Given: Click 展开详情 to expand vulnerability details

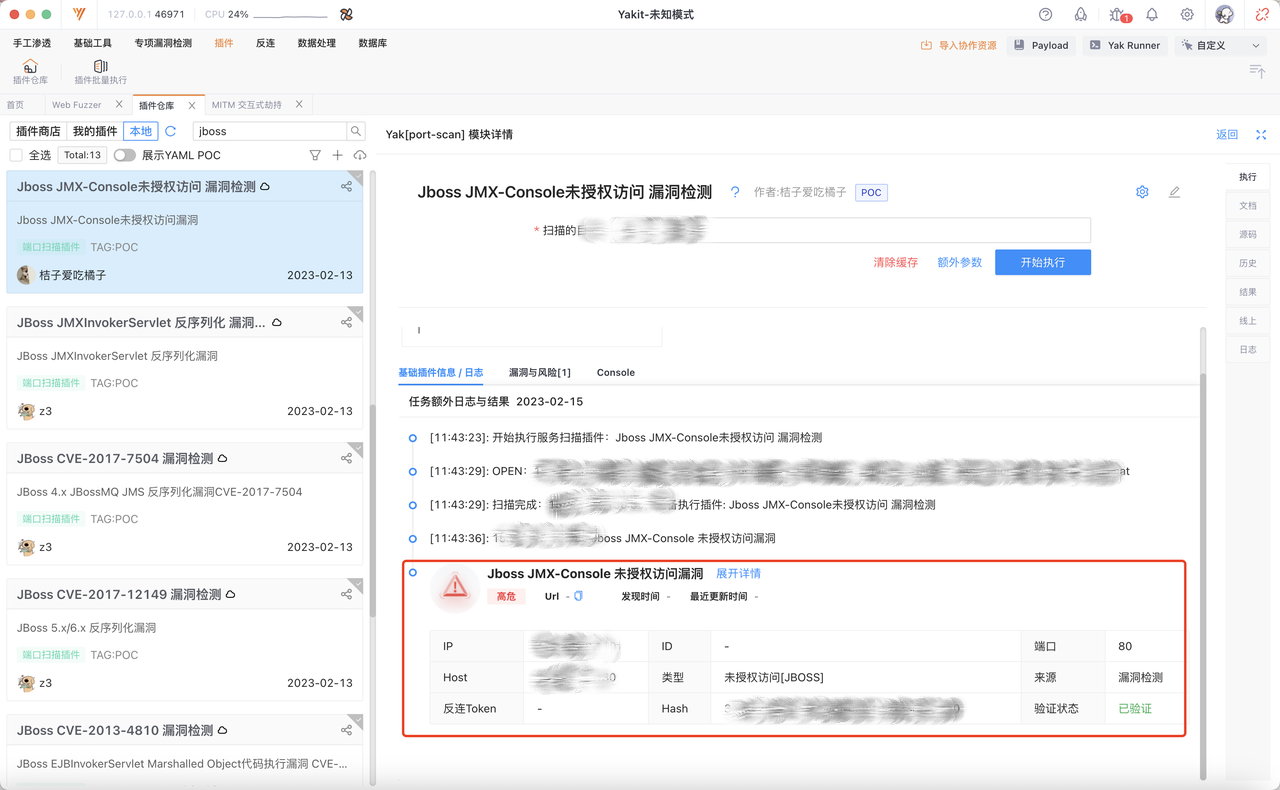Looking at the screenshot, I should pyautogui.click(x=738, y=574).
